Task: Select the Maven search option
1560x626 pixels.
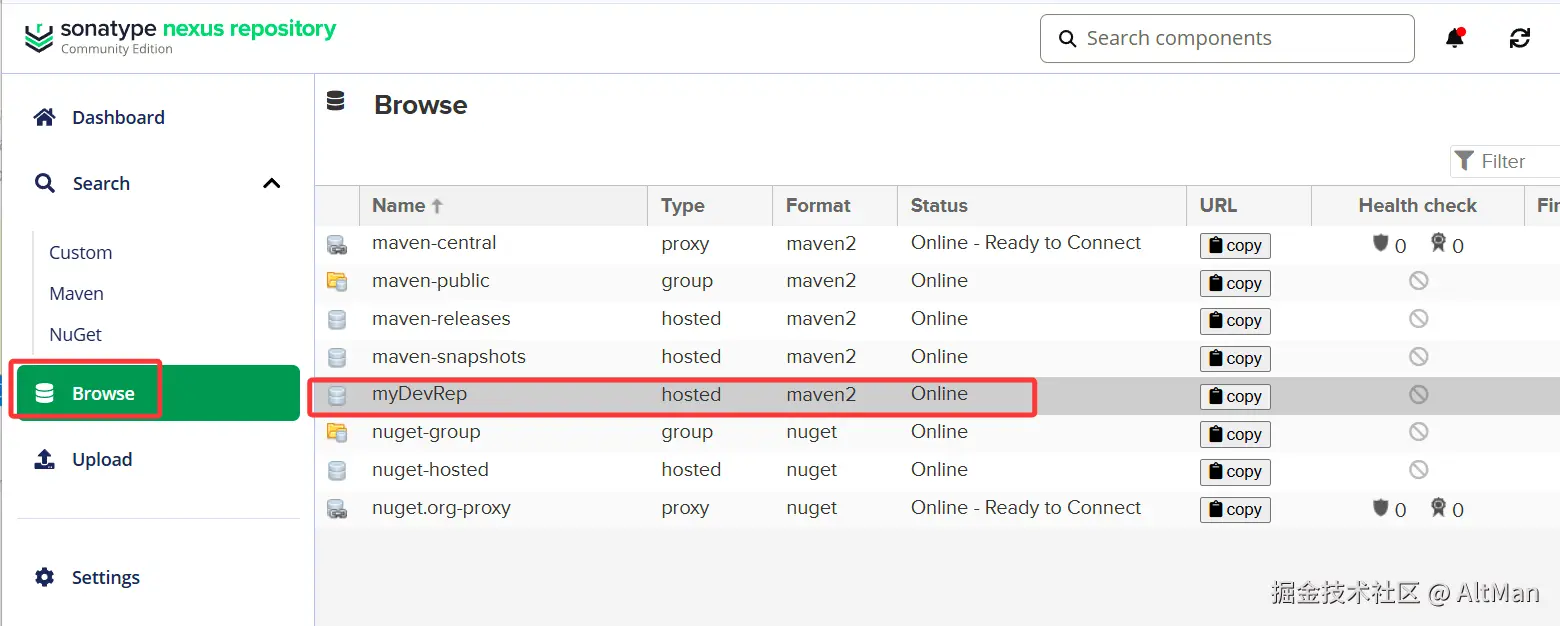Action: (x=77, y=294)
